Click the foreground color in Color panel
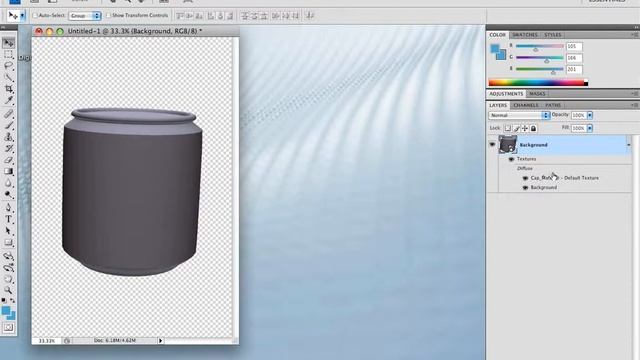This screenshot has width=640, height=360. pos(495,49)
